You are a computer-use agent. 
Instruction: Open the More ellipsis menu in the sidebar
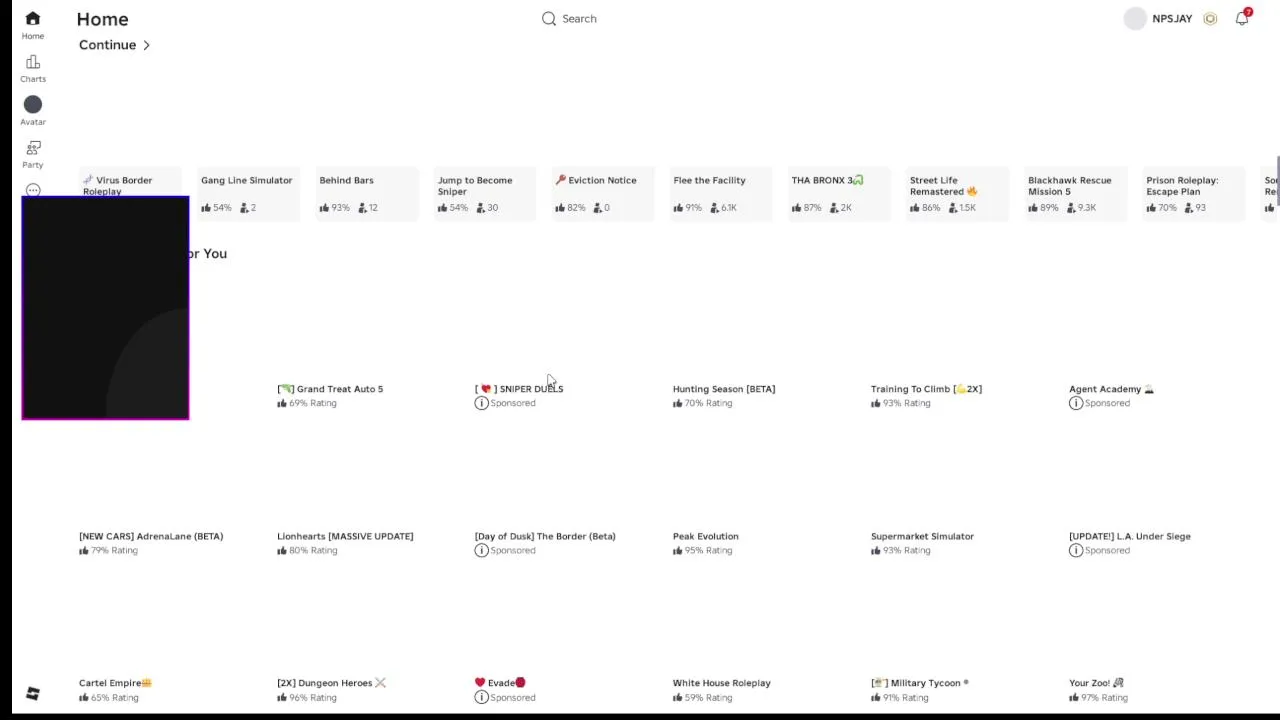[x=33, y=189]
